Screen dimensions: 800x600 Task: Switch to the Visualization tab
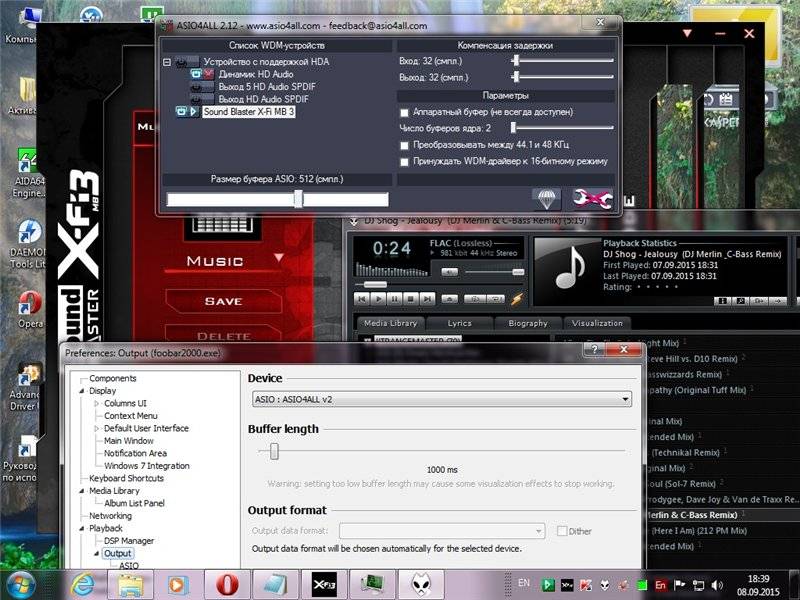597,323
